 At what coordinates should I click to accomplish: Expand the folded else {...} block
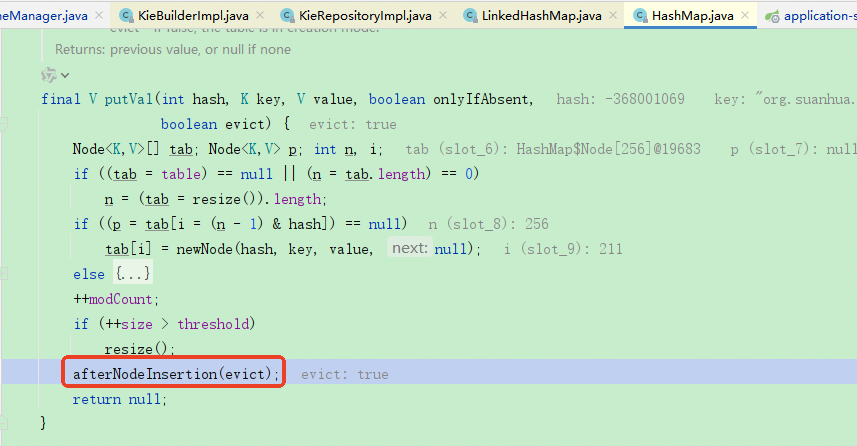[132, 274]
